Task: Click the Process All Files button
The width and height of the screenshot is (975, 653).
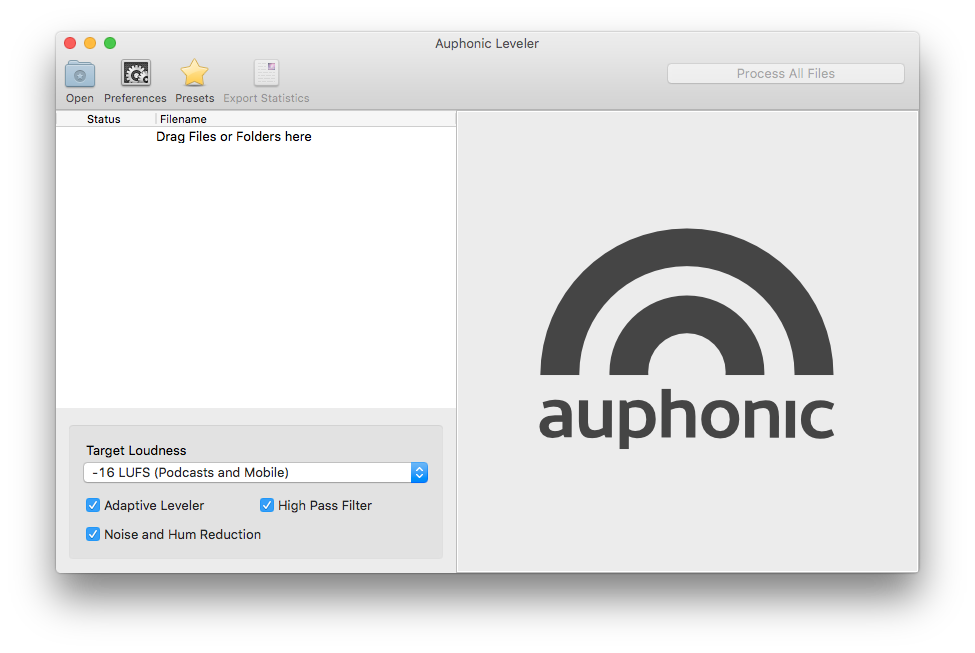Action: tap(785, 73)
